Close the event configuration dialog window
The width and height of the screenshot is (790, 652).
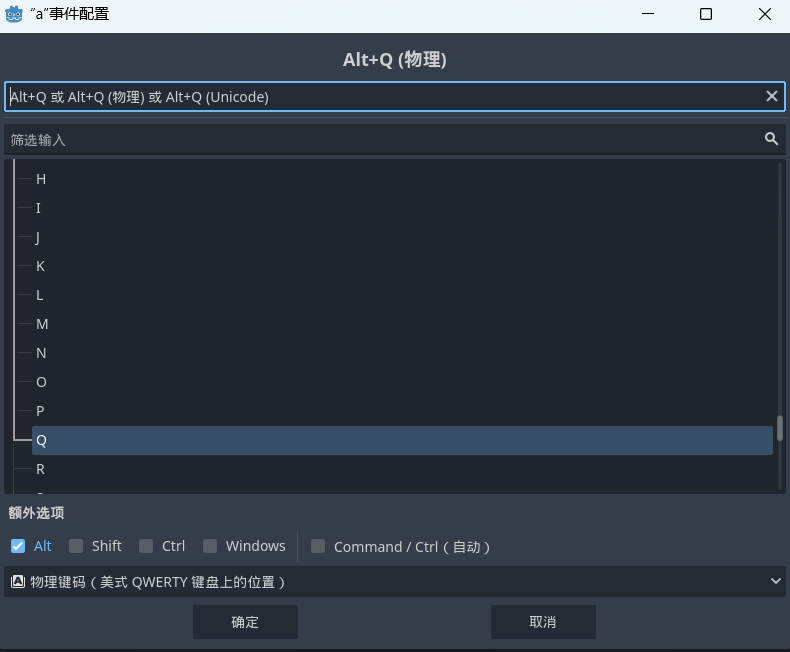point(764,14)
